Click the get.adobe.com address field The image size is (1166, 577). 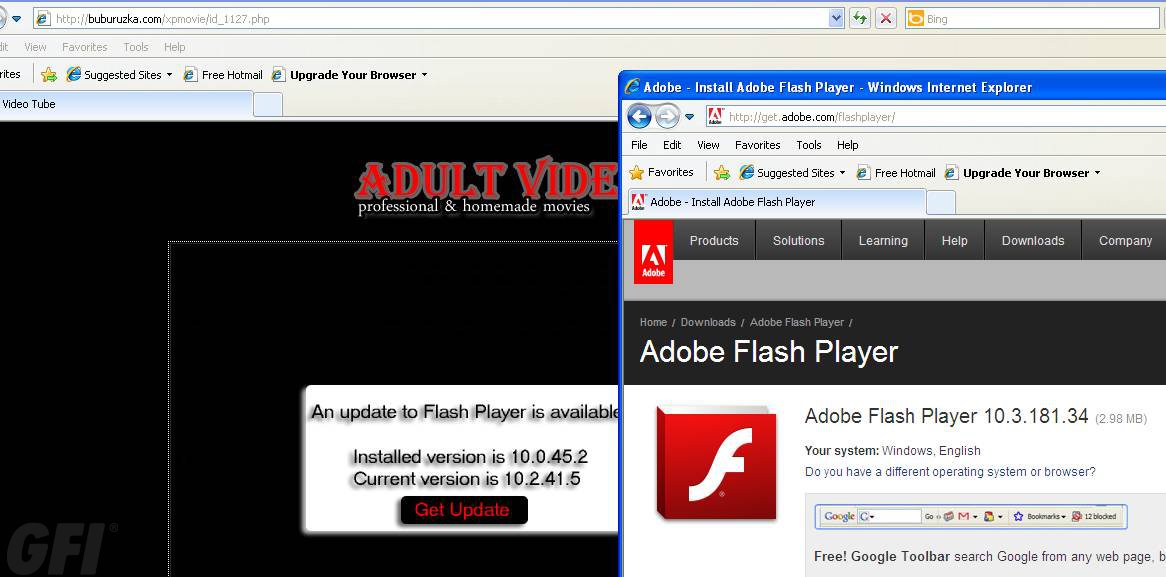coord(935,117)
